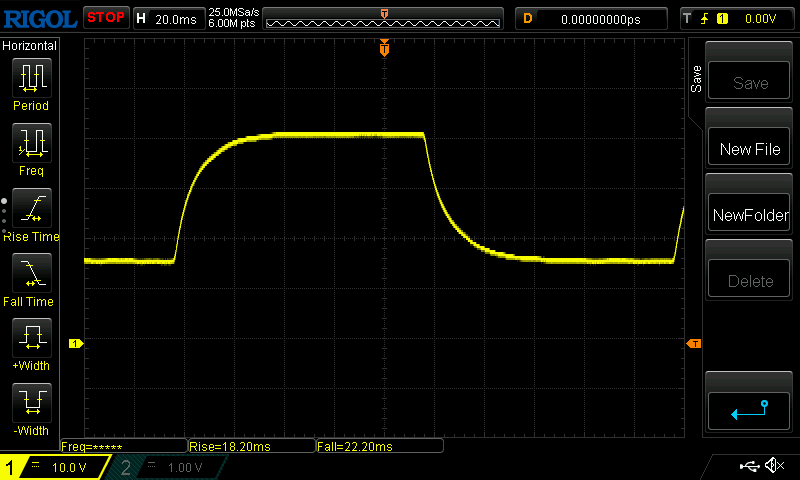Select channel 1 tab showing 10.0 V
Viewport: 800px width, 480px height.
(54, 467)
